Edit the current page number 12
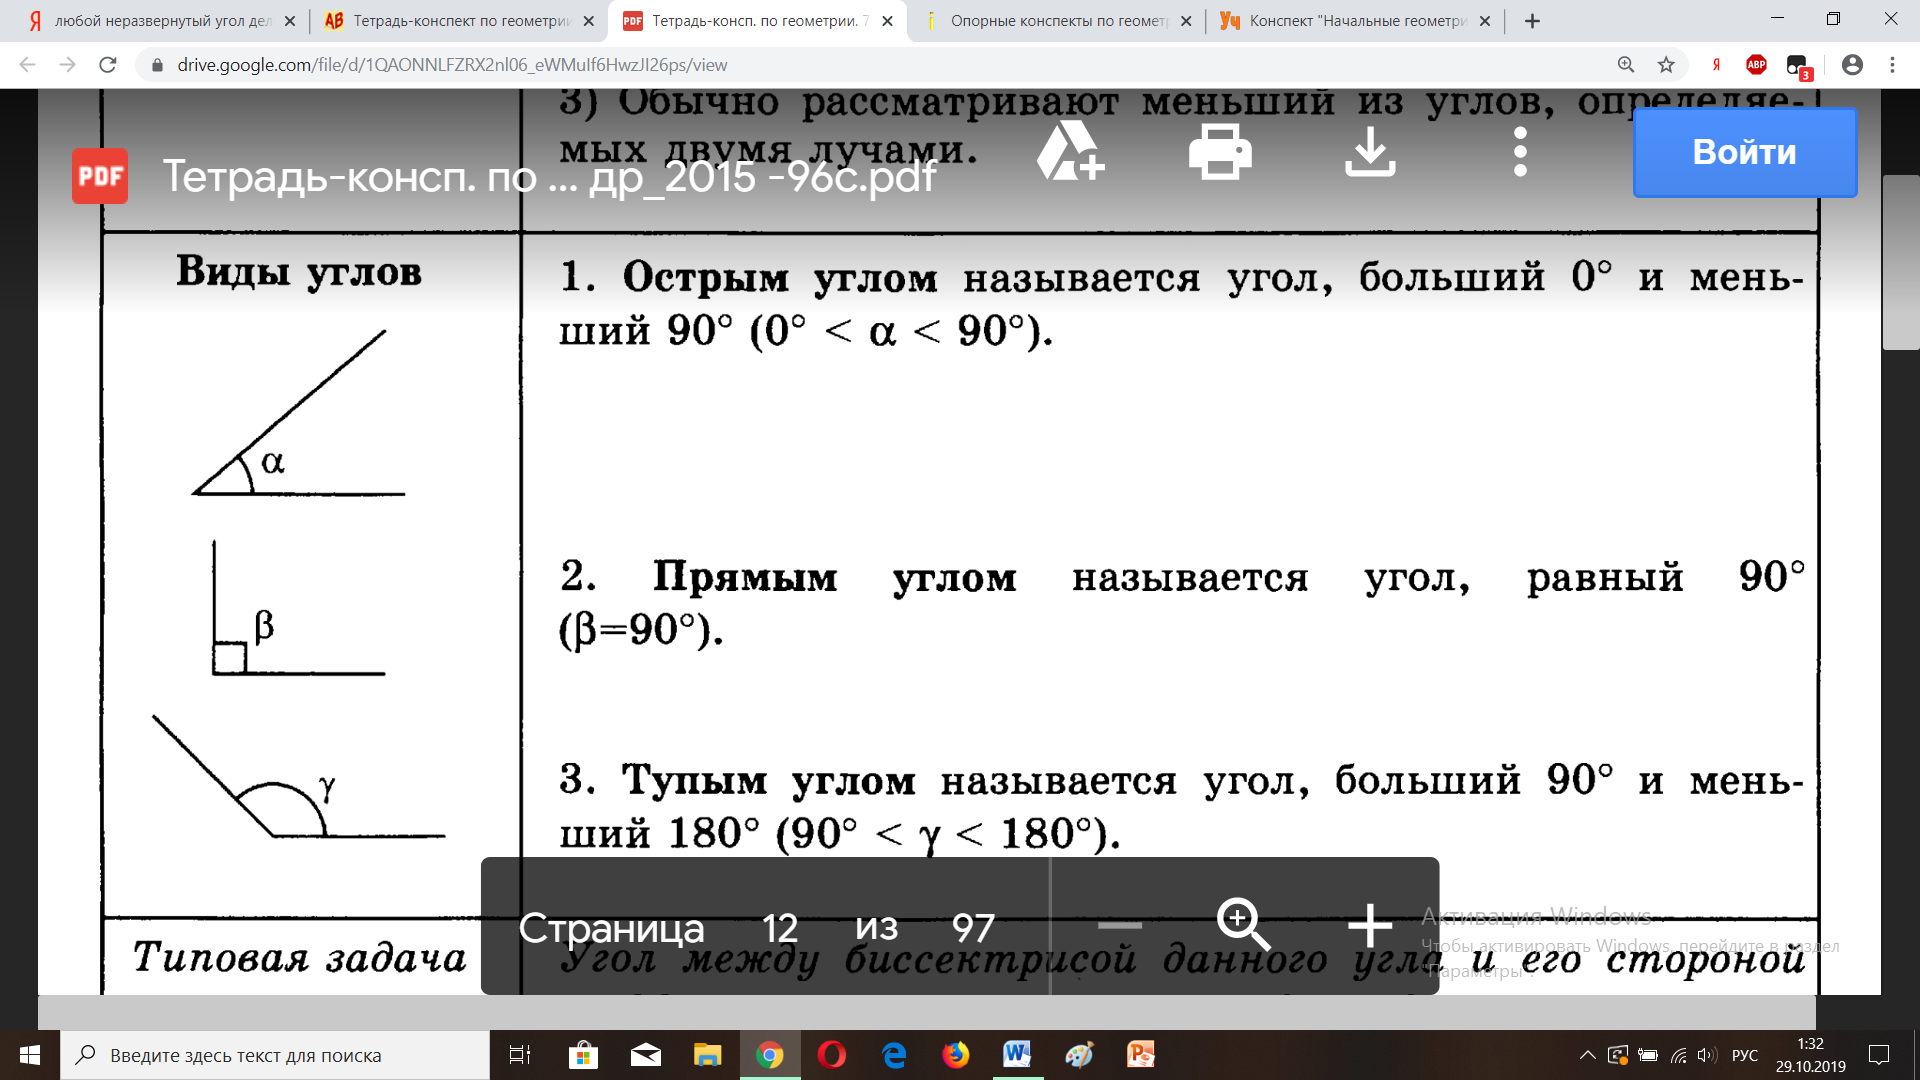The height and width of the screenshot is (1080, 1920). click(x=780, y=928)
